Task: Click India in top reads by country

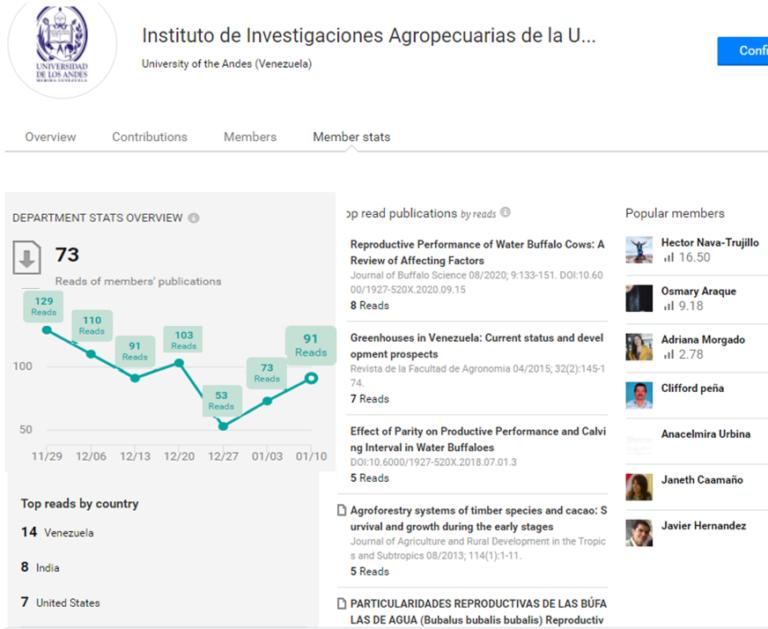Action: 48,568
